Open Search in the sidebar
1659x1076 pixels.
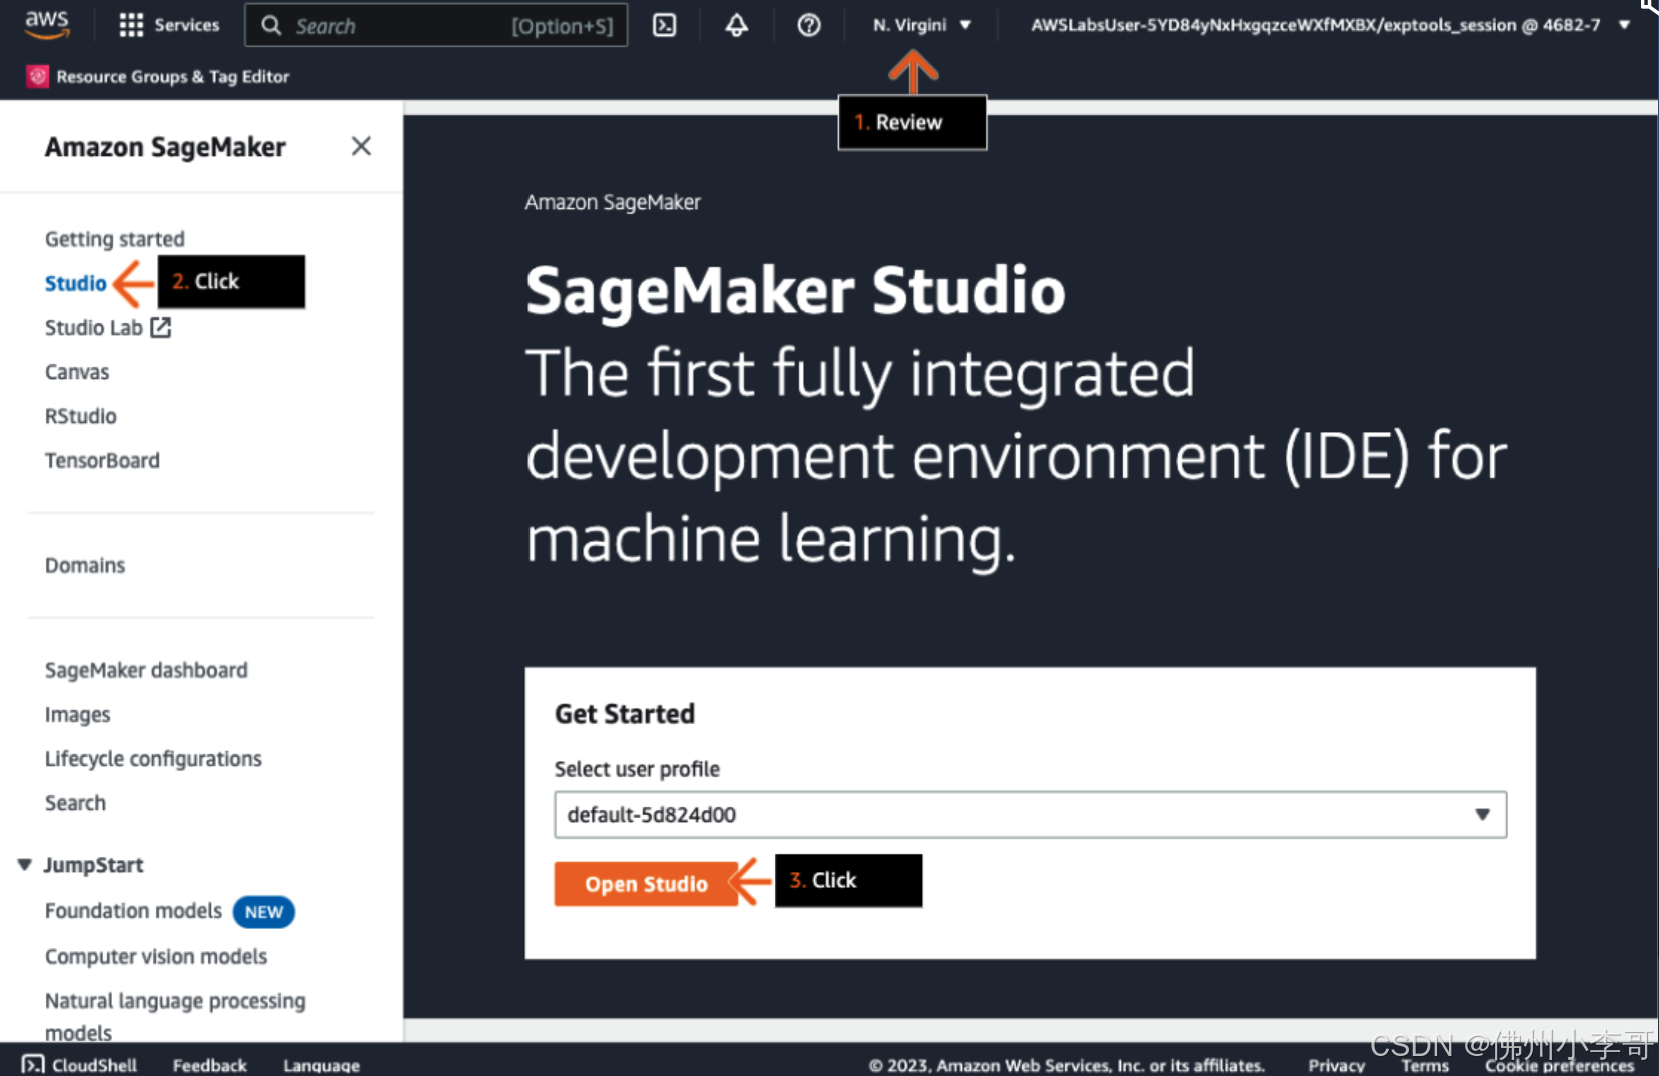coord(75,802)
